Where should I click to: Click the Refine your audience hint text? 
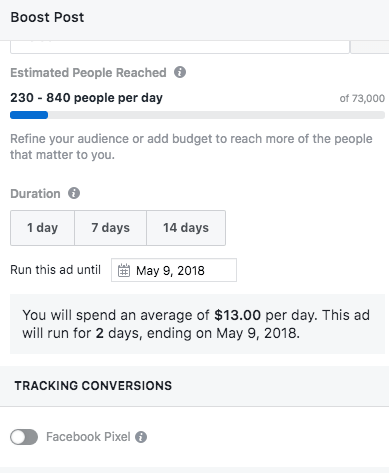coord(191,147)
